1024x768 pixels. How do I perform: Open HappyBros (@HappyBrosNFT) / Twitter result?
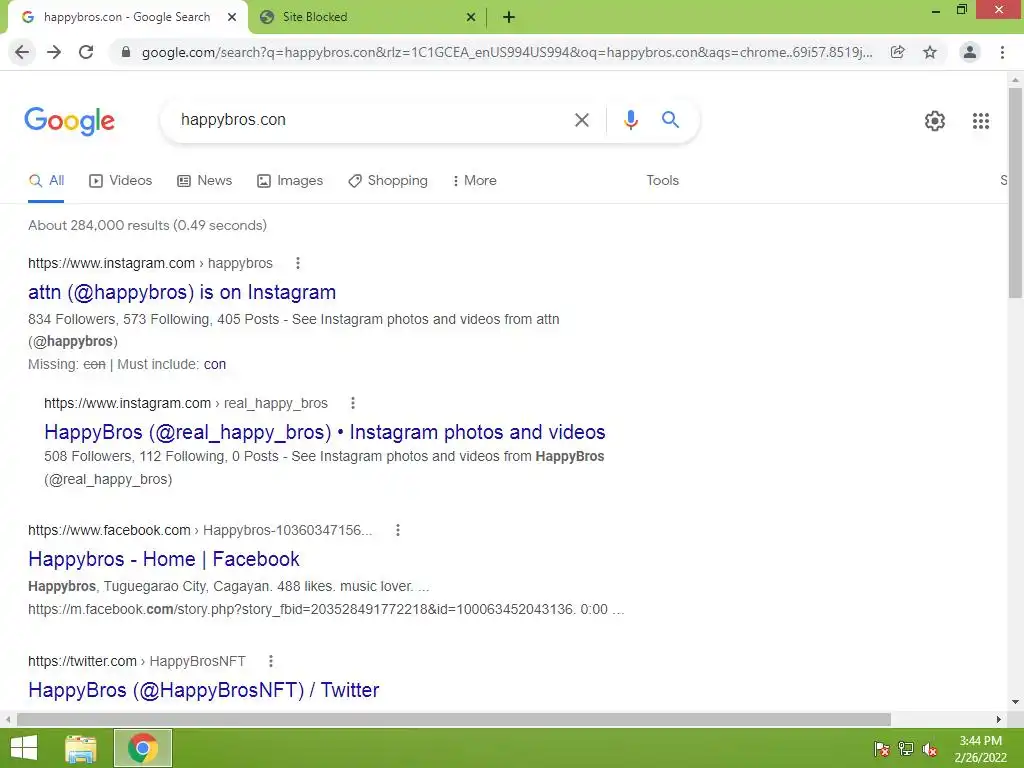204,690
